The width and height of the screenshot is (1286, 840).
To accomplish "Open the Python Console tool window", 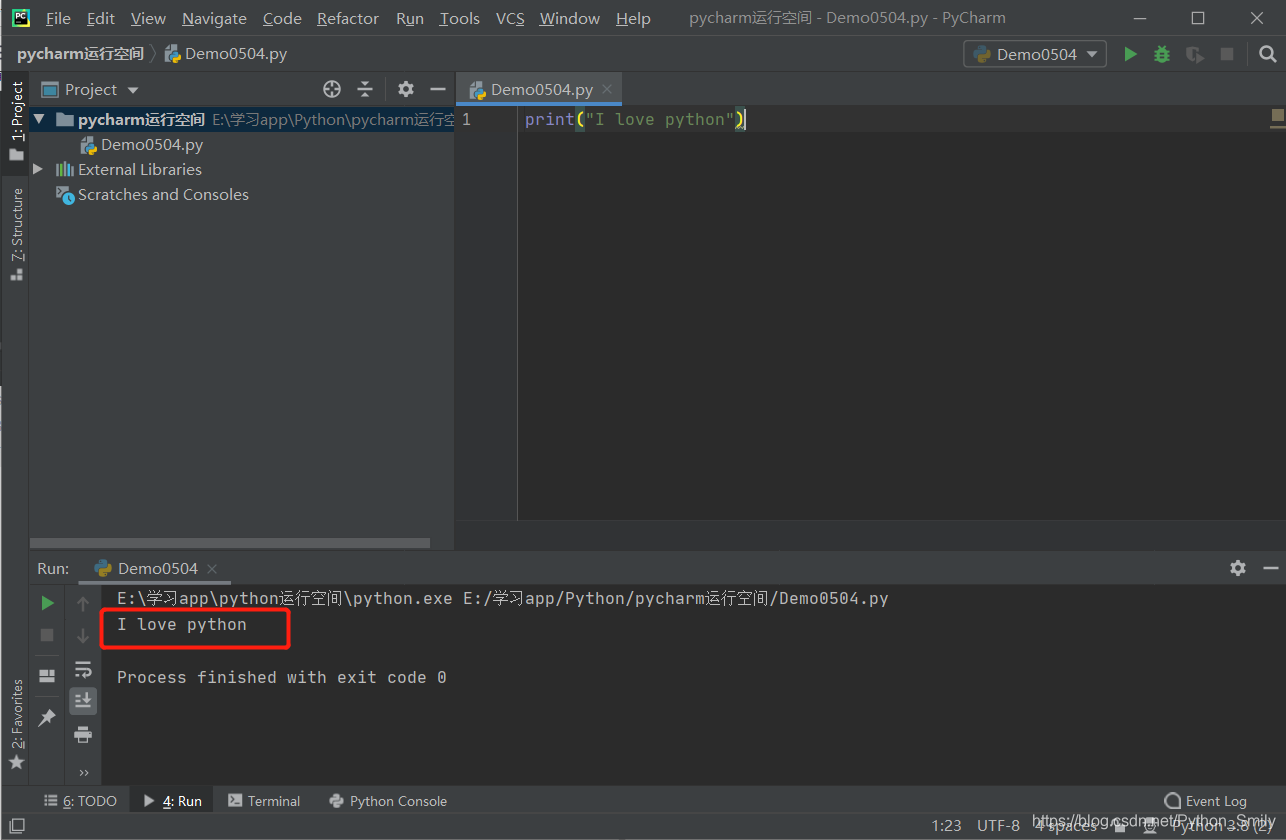I will (x=388, y=801).
